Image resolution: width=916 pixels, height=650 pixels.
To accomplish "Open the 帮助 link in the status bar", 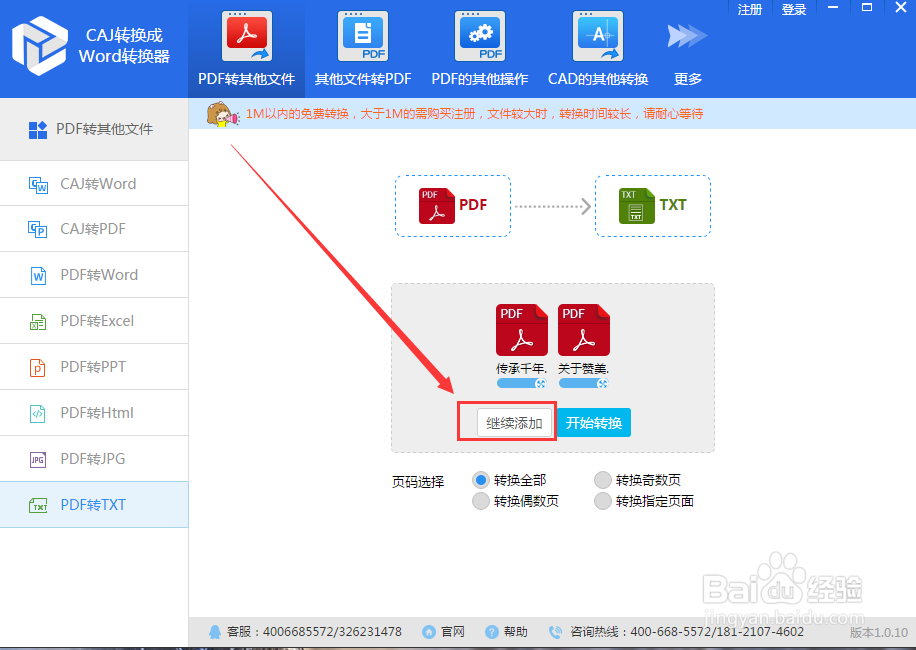I will 516,632.
